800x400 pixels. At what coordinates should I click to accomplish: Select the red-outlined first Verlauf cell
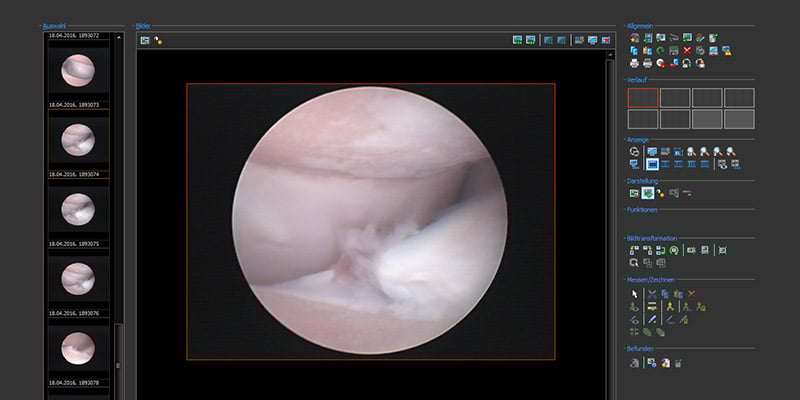coord(643,97)
